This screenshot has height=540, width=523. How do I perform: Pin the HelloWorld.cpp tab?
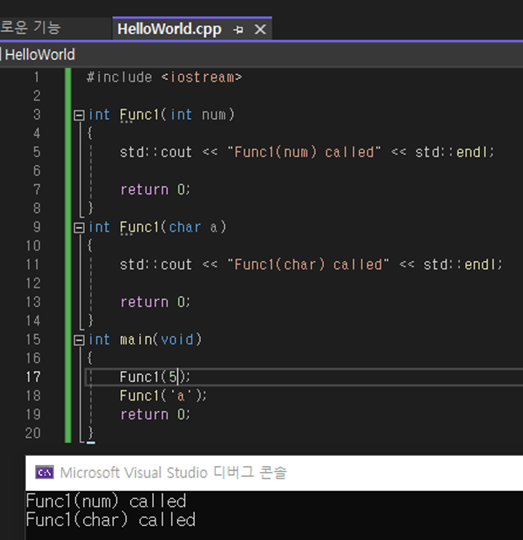(238, 30)
